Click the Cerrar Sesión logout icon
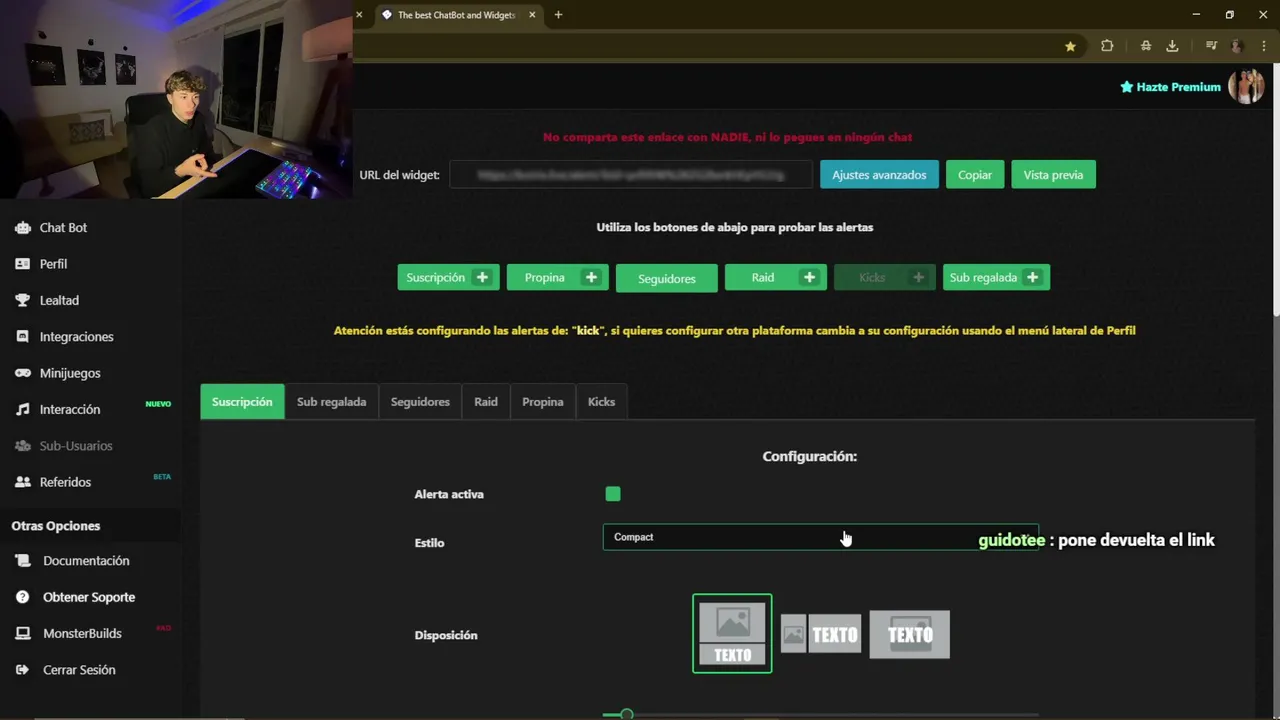1280x720 pixels. [22, 670]
